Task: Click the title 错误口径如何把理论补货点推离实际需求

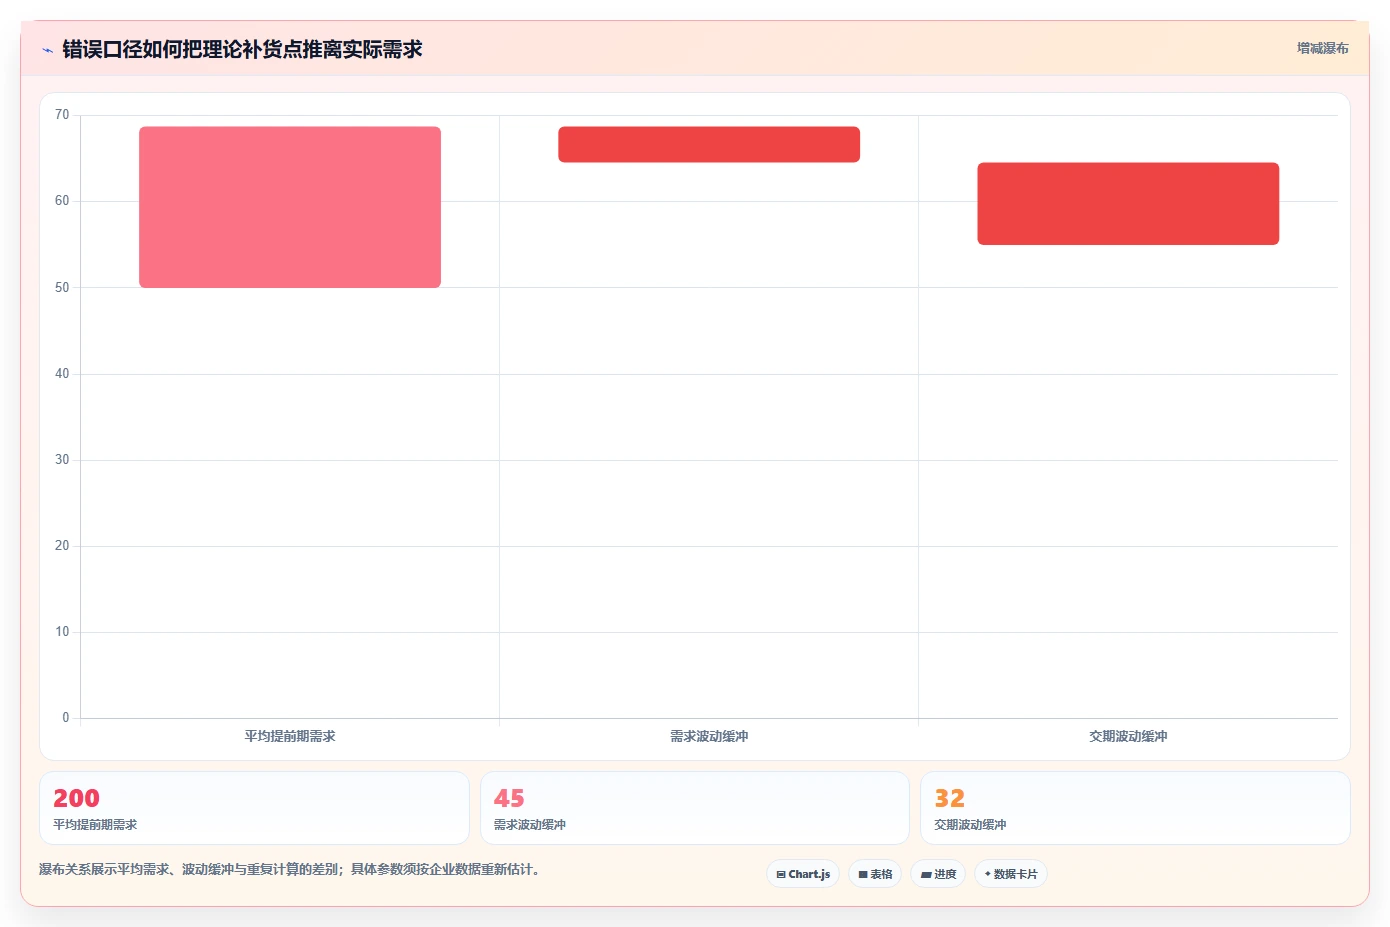Action: tap(242, 49)
